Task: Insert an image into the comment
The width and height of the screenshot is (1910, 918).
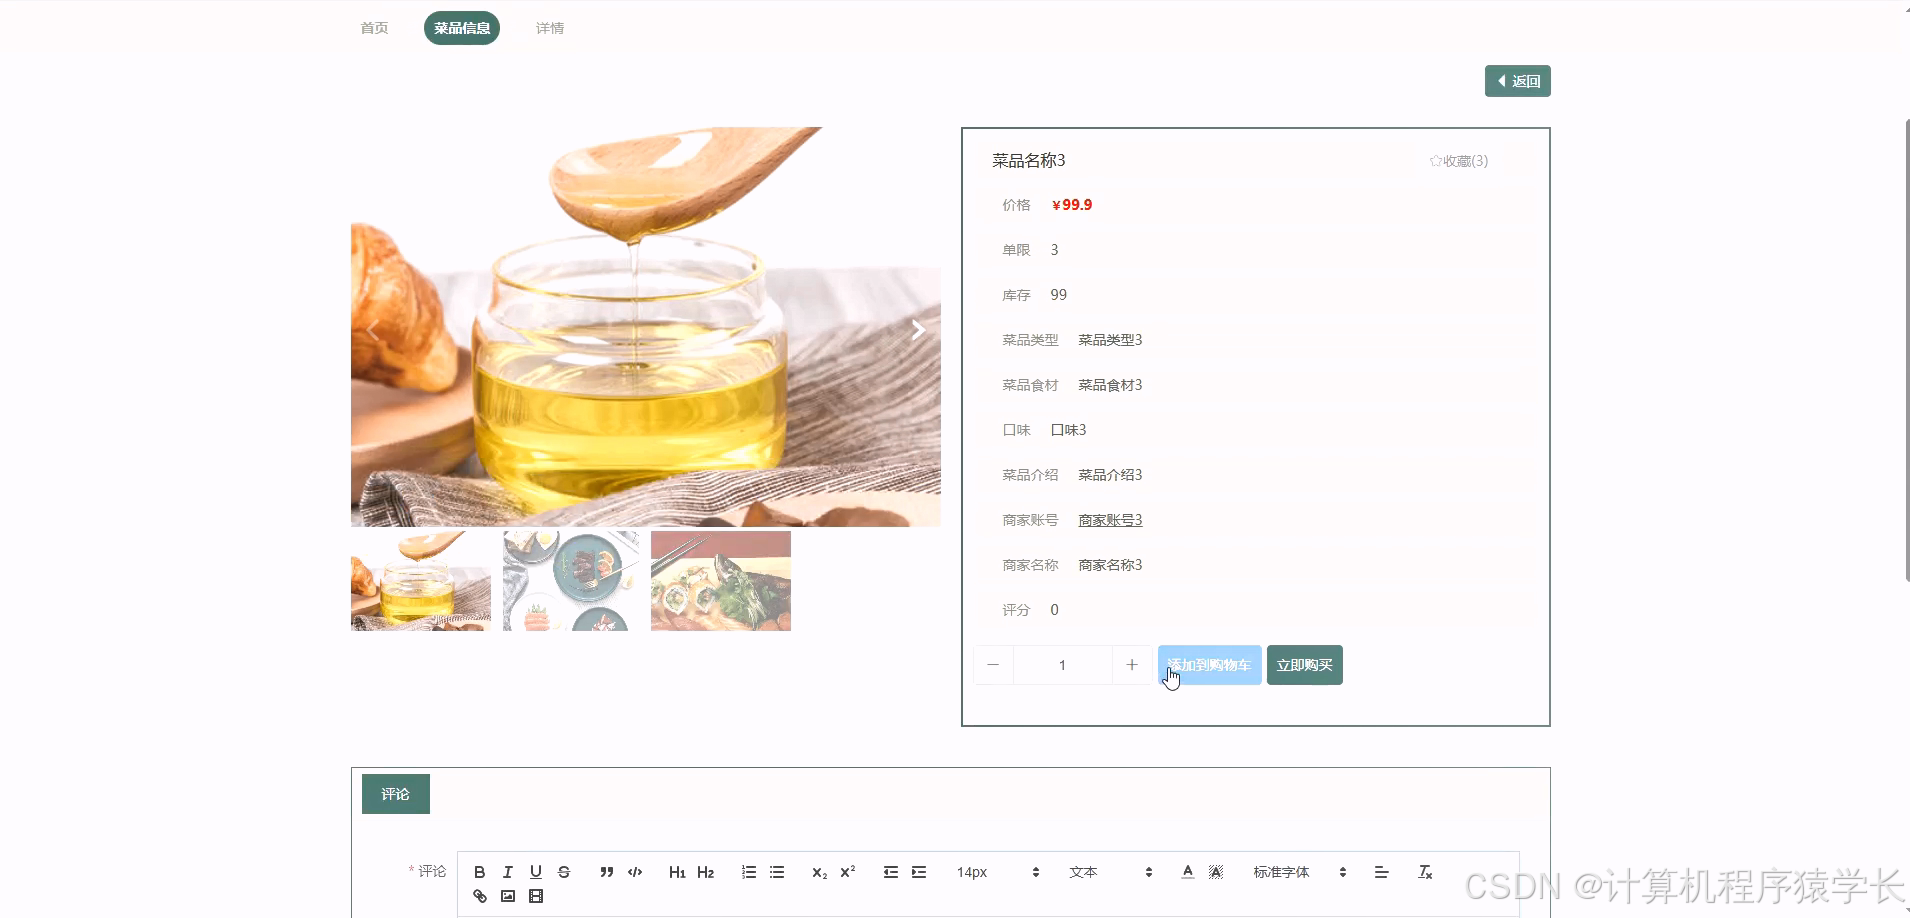Action: [507, 896]
